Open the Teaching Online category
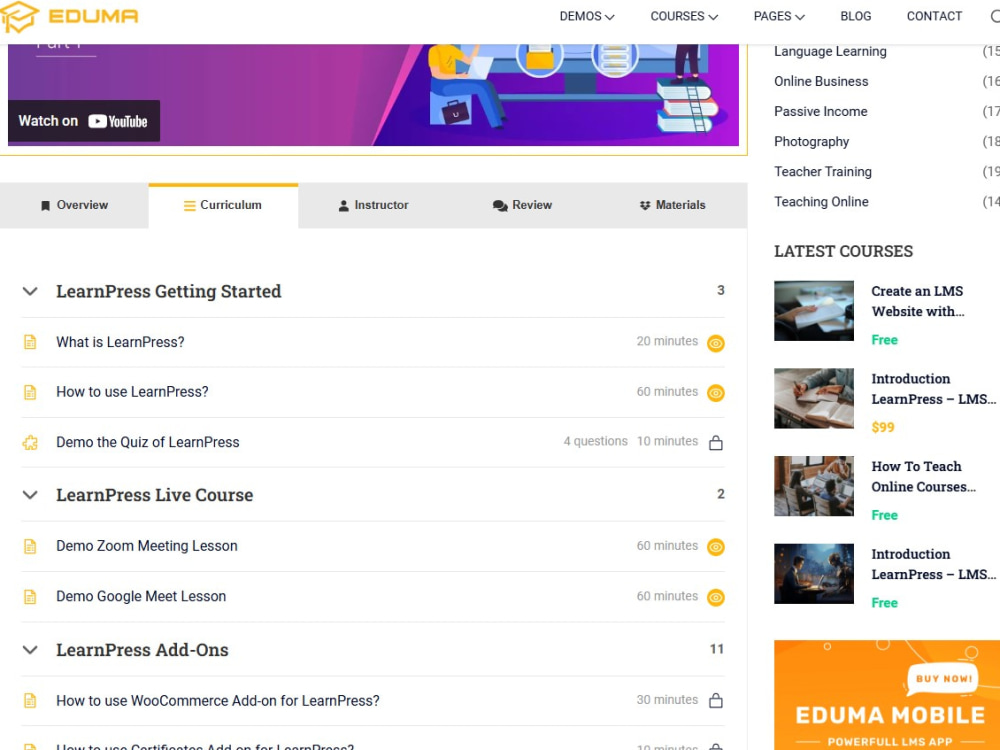1000x750 pixels. click(x=821, y=202)
